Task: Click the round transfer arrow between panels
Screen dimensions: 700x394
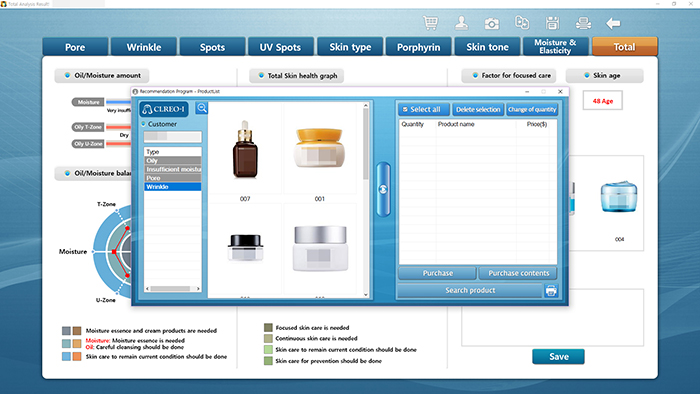Action: [383, 190]
